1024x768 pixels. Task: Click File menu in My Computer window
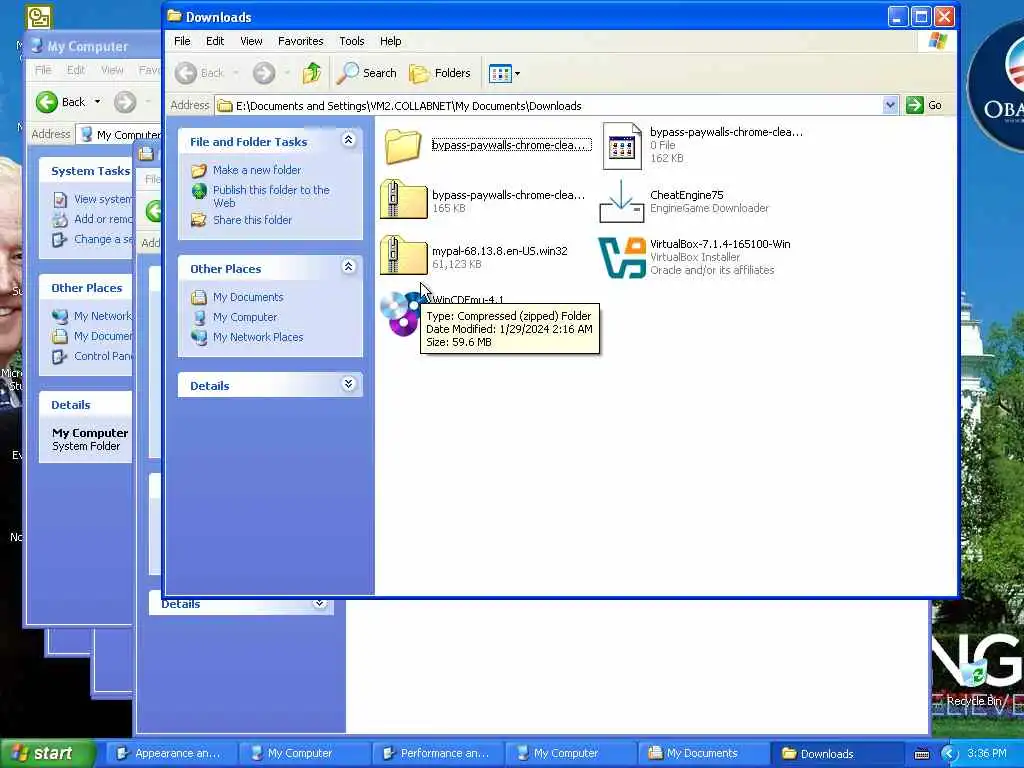point(43,70)
